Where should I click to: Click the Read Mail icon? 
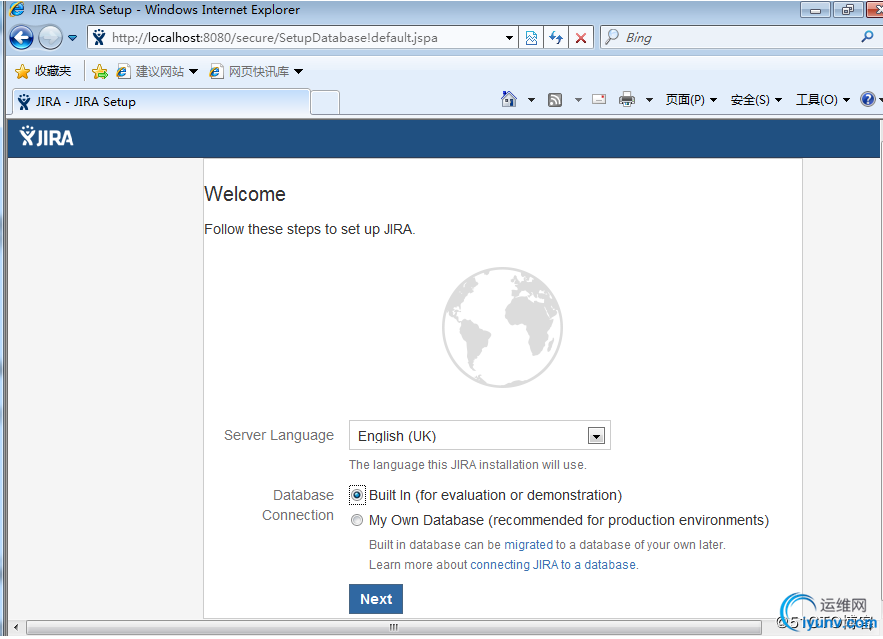coord(599,100)
